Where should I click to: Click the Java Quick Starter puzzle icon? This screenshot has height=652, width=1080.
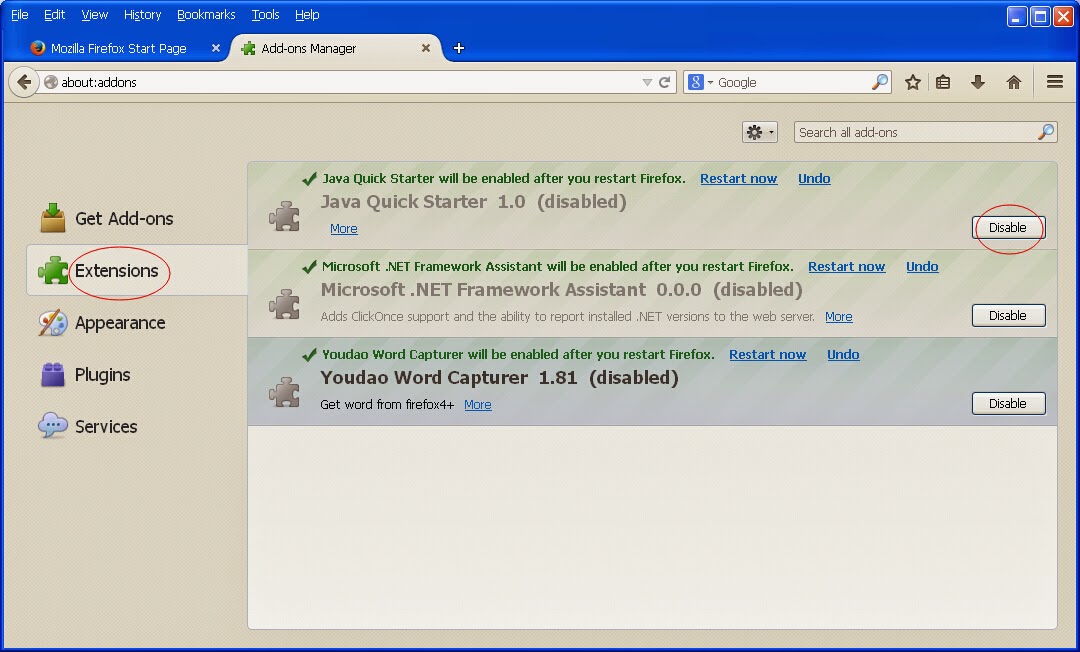click(284, 215)
